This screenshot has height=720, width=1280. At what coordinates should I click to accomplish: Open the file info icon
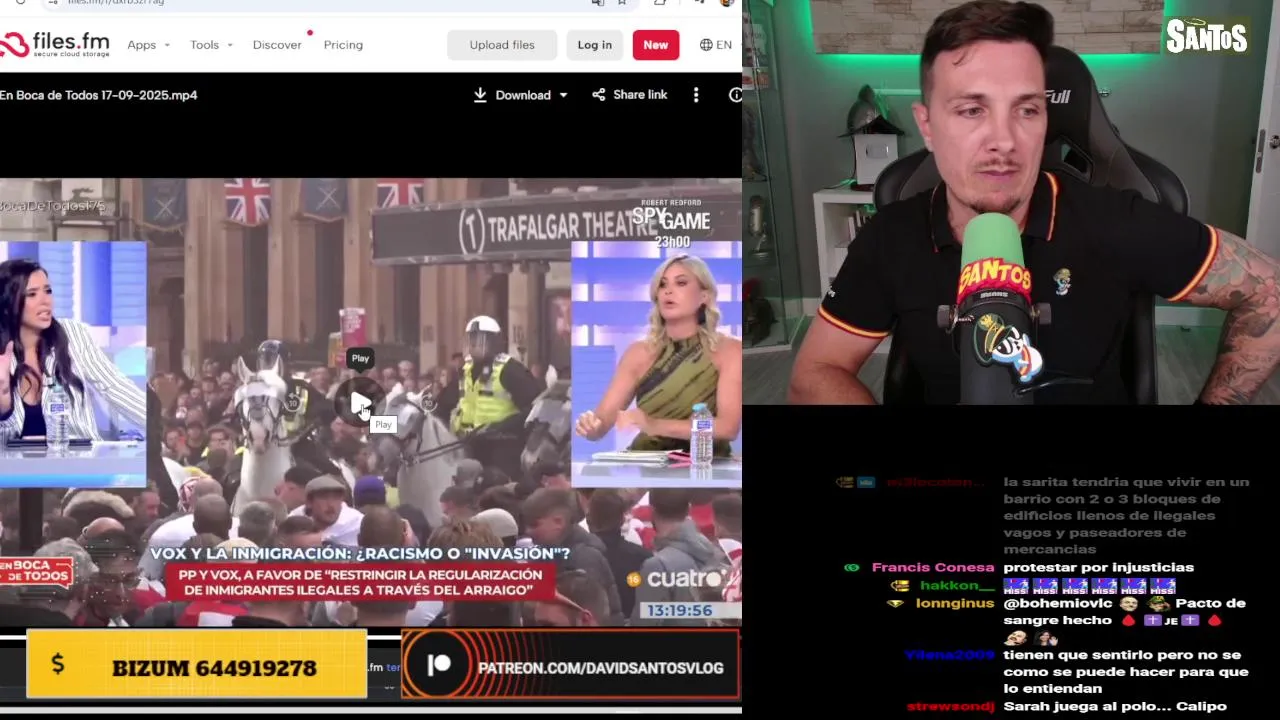736,95
